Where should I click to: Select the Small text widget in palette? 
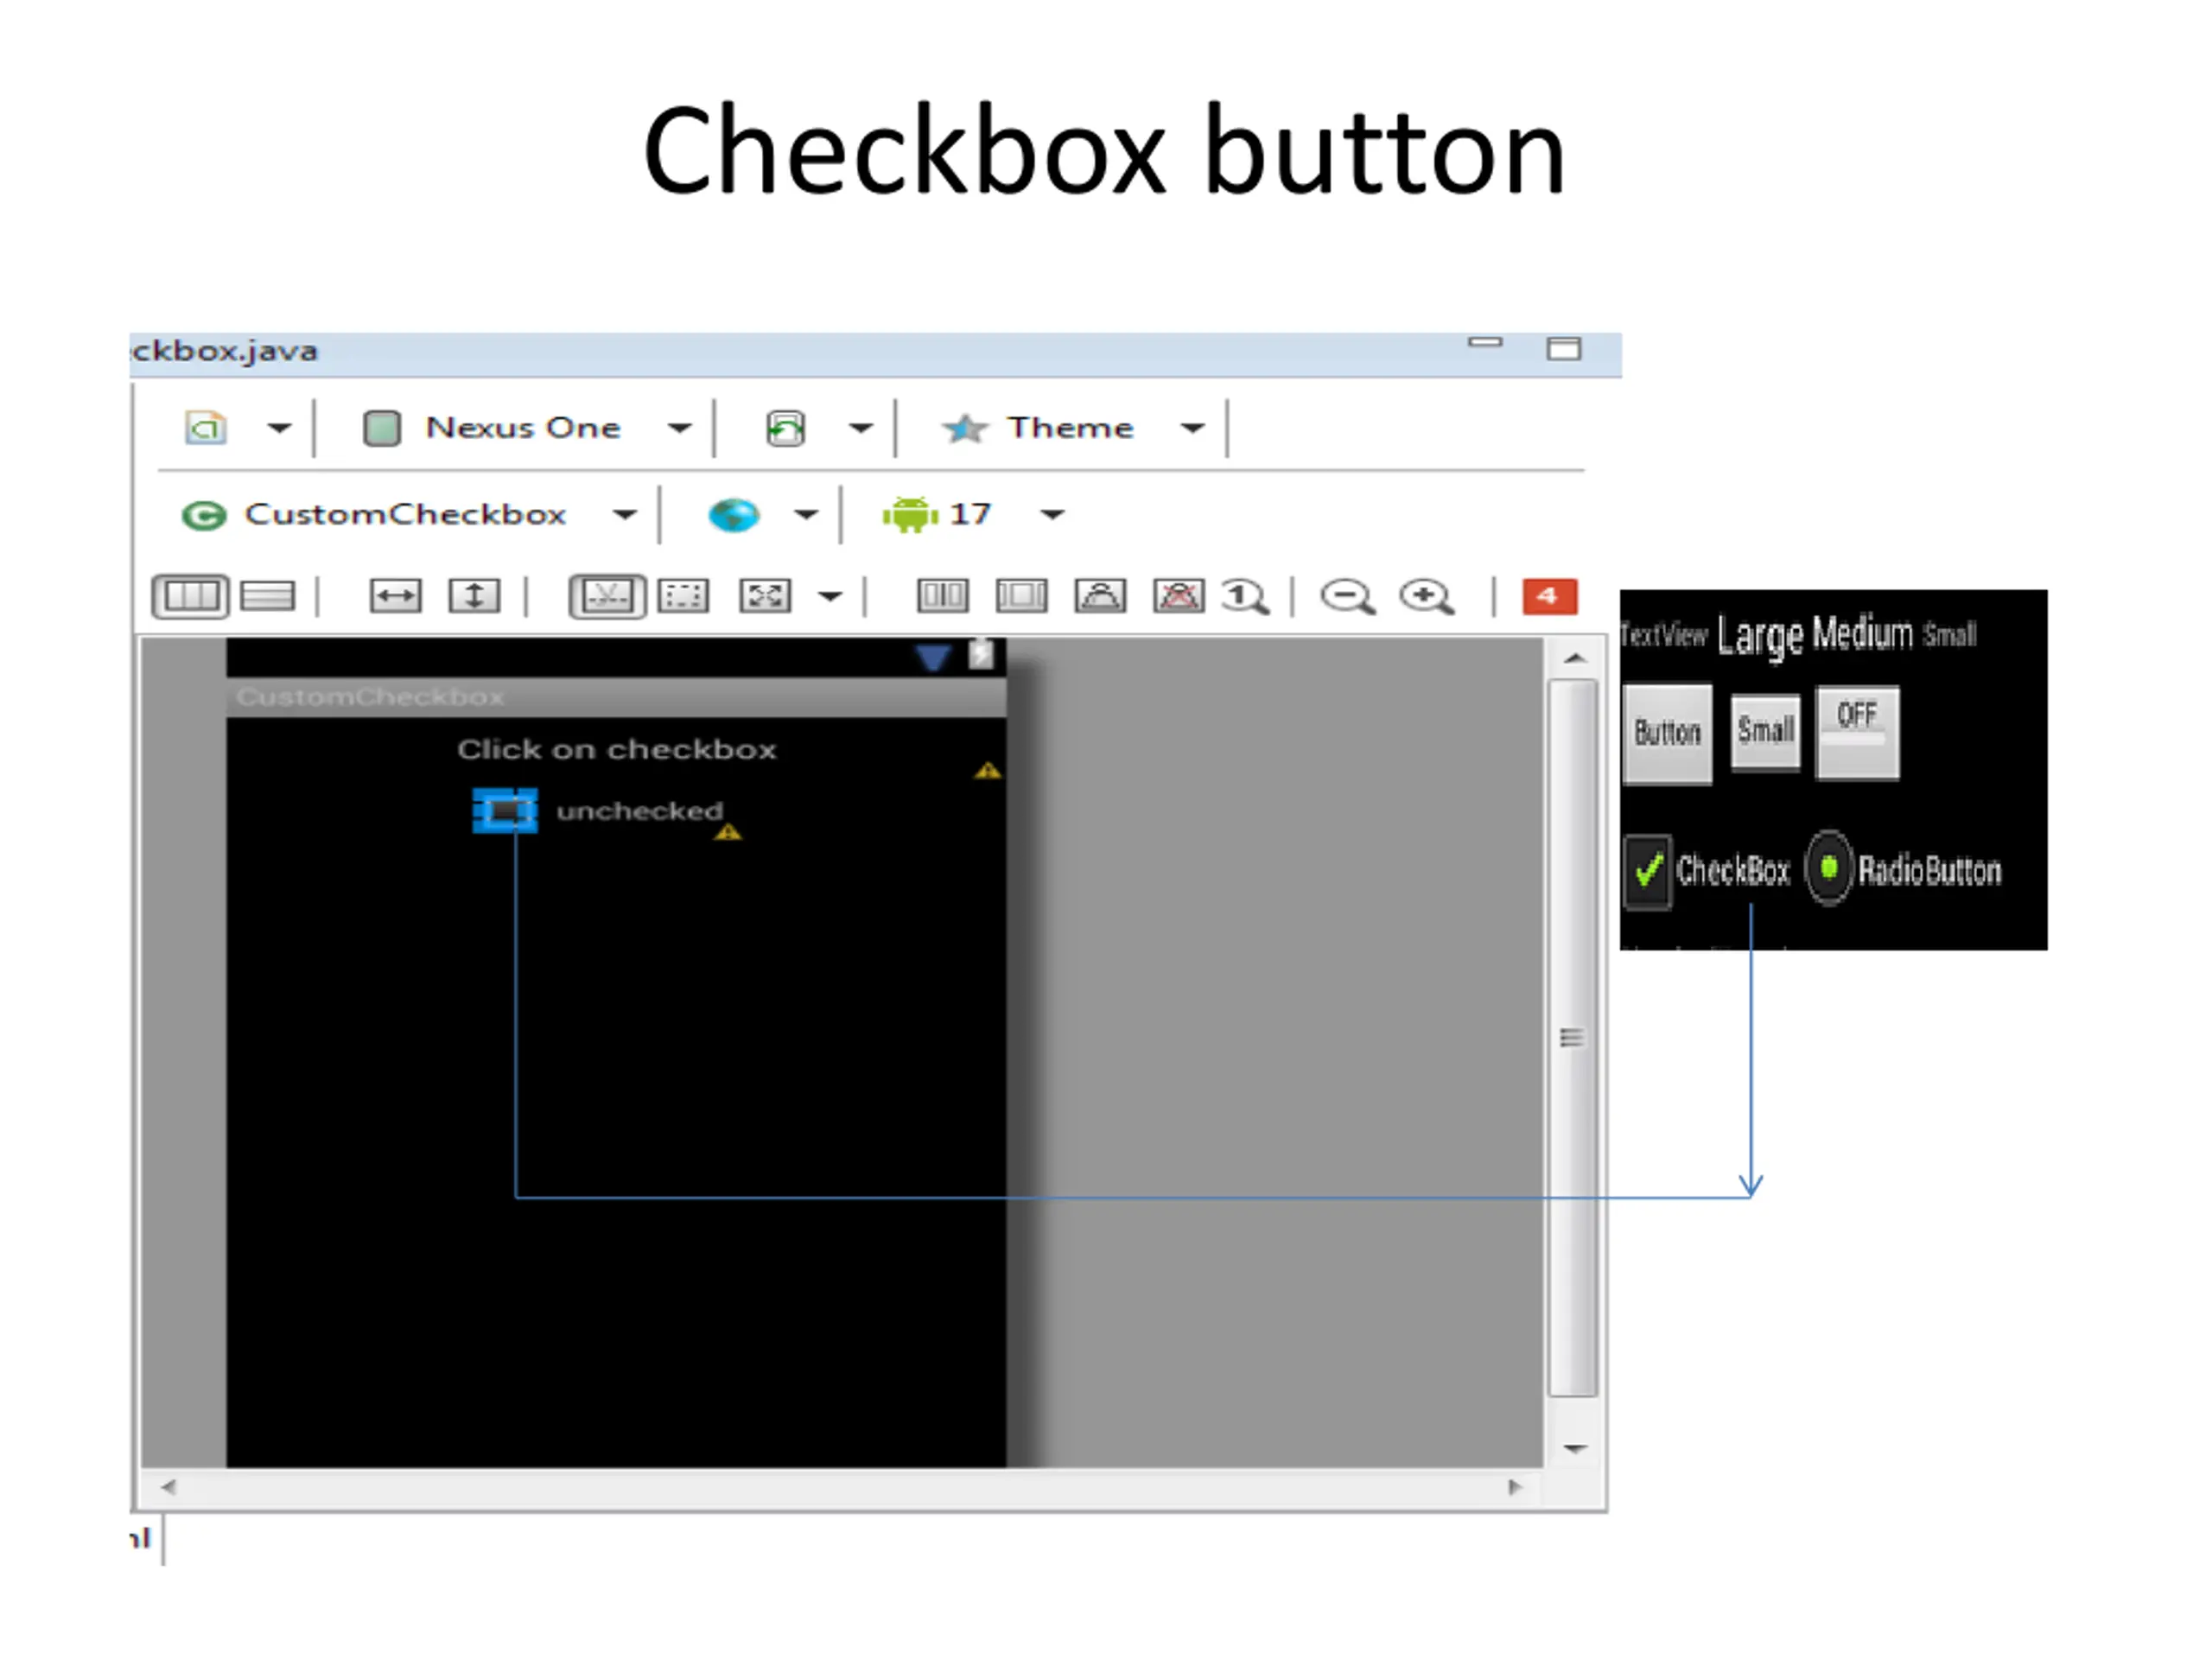tap(1950, 635)
